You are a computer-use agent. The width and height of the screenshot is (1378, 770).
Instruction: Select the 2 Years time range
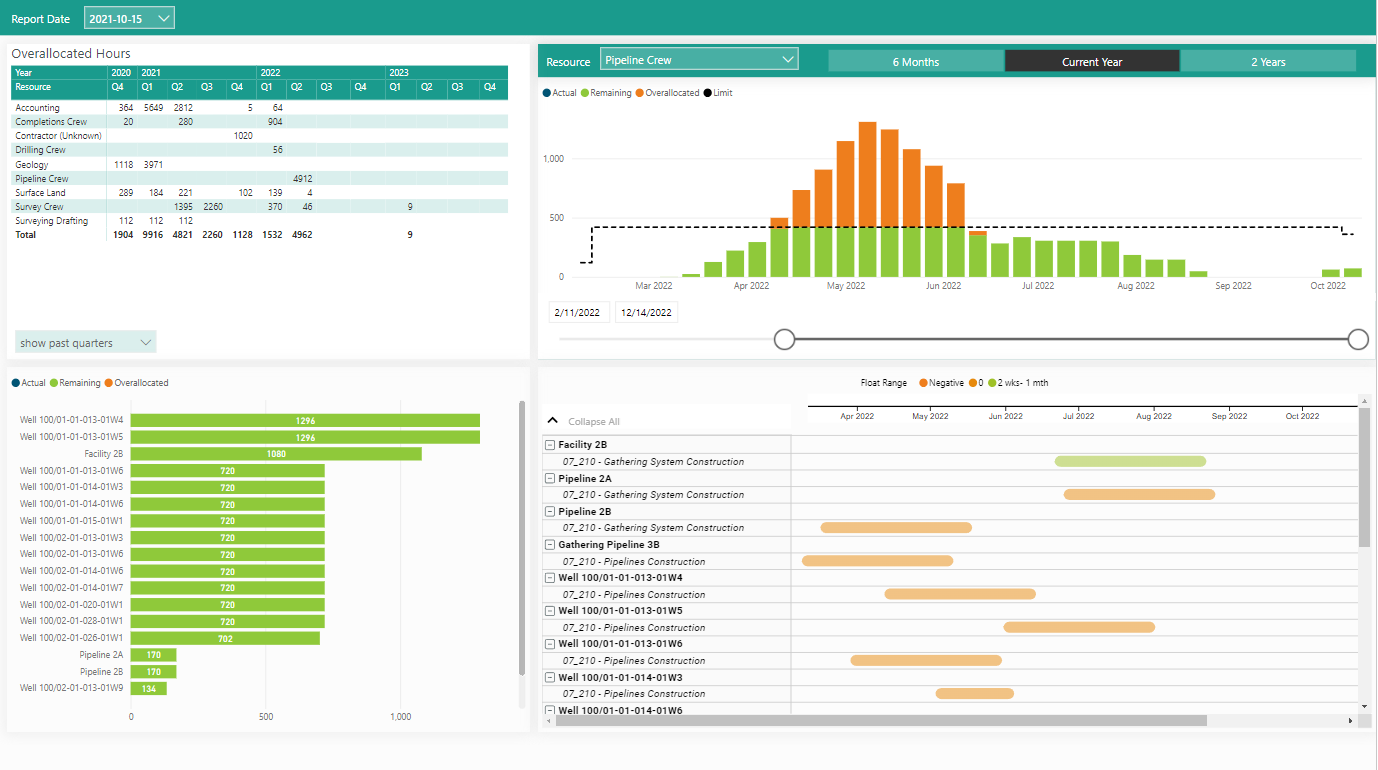coord(1267,62)
